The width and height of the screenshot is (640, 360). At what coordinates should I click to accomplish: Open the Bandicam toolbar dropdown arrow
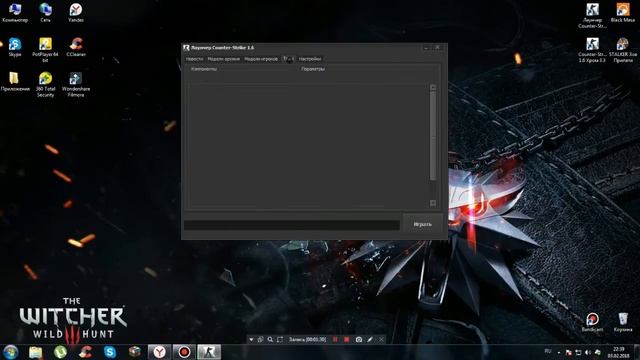click(x=251, y=340)
